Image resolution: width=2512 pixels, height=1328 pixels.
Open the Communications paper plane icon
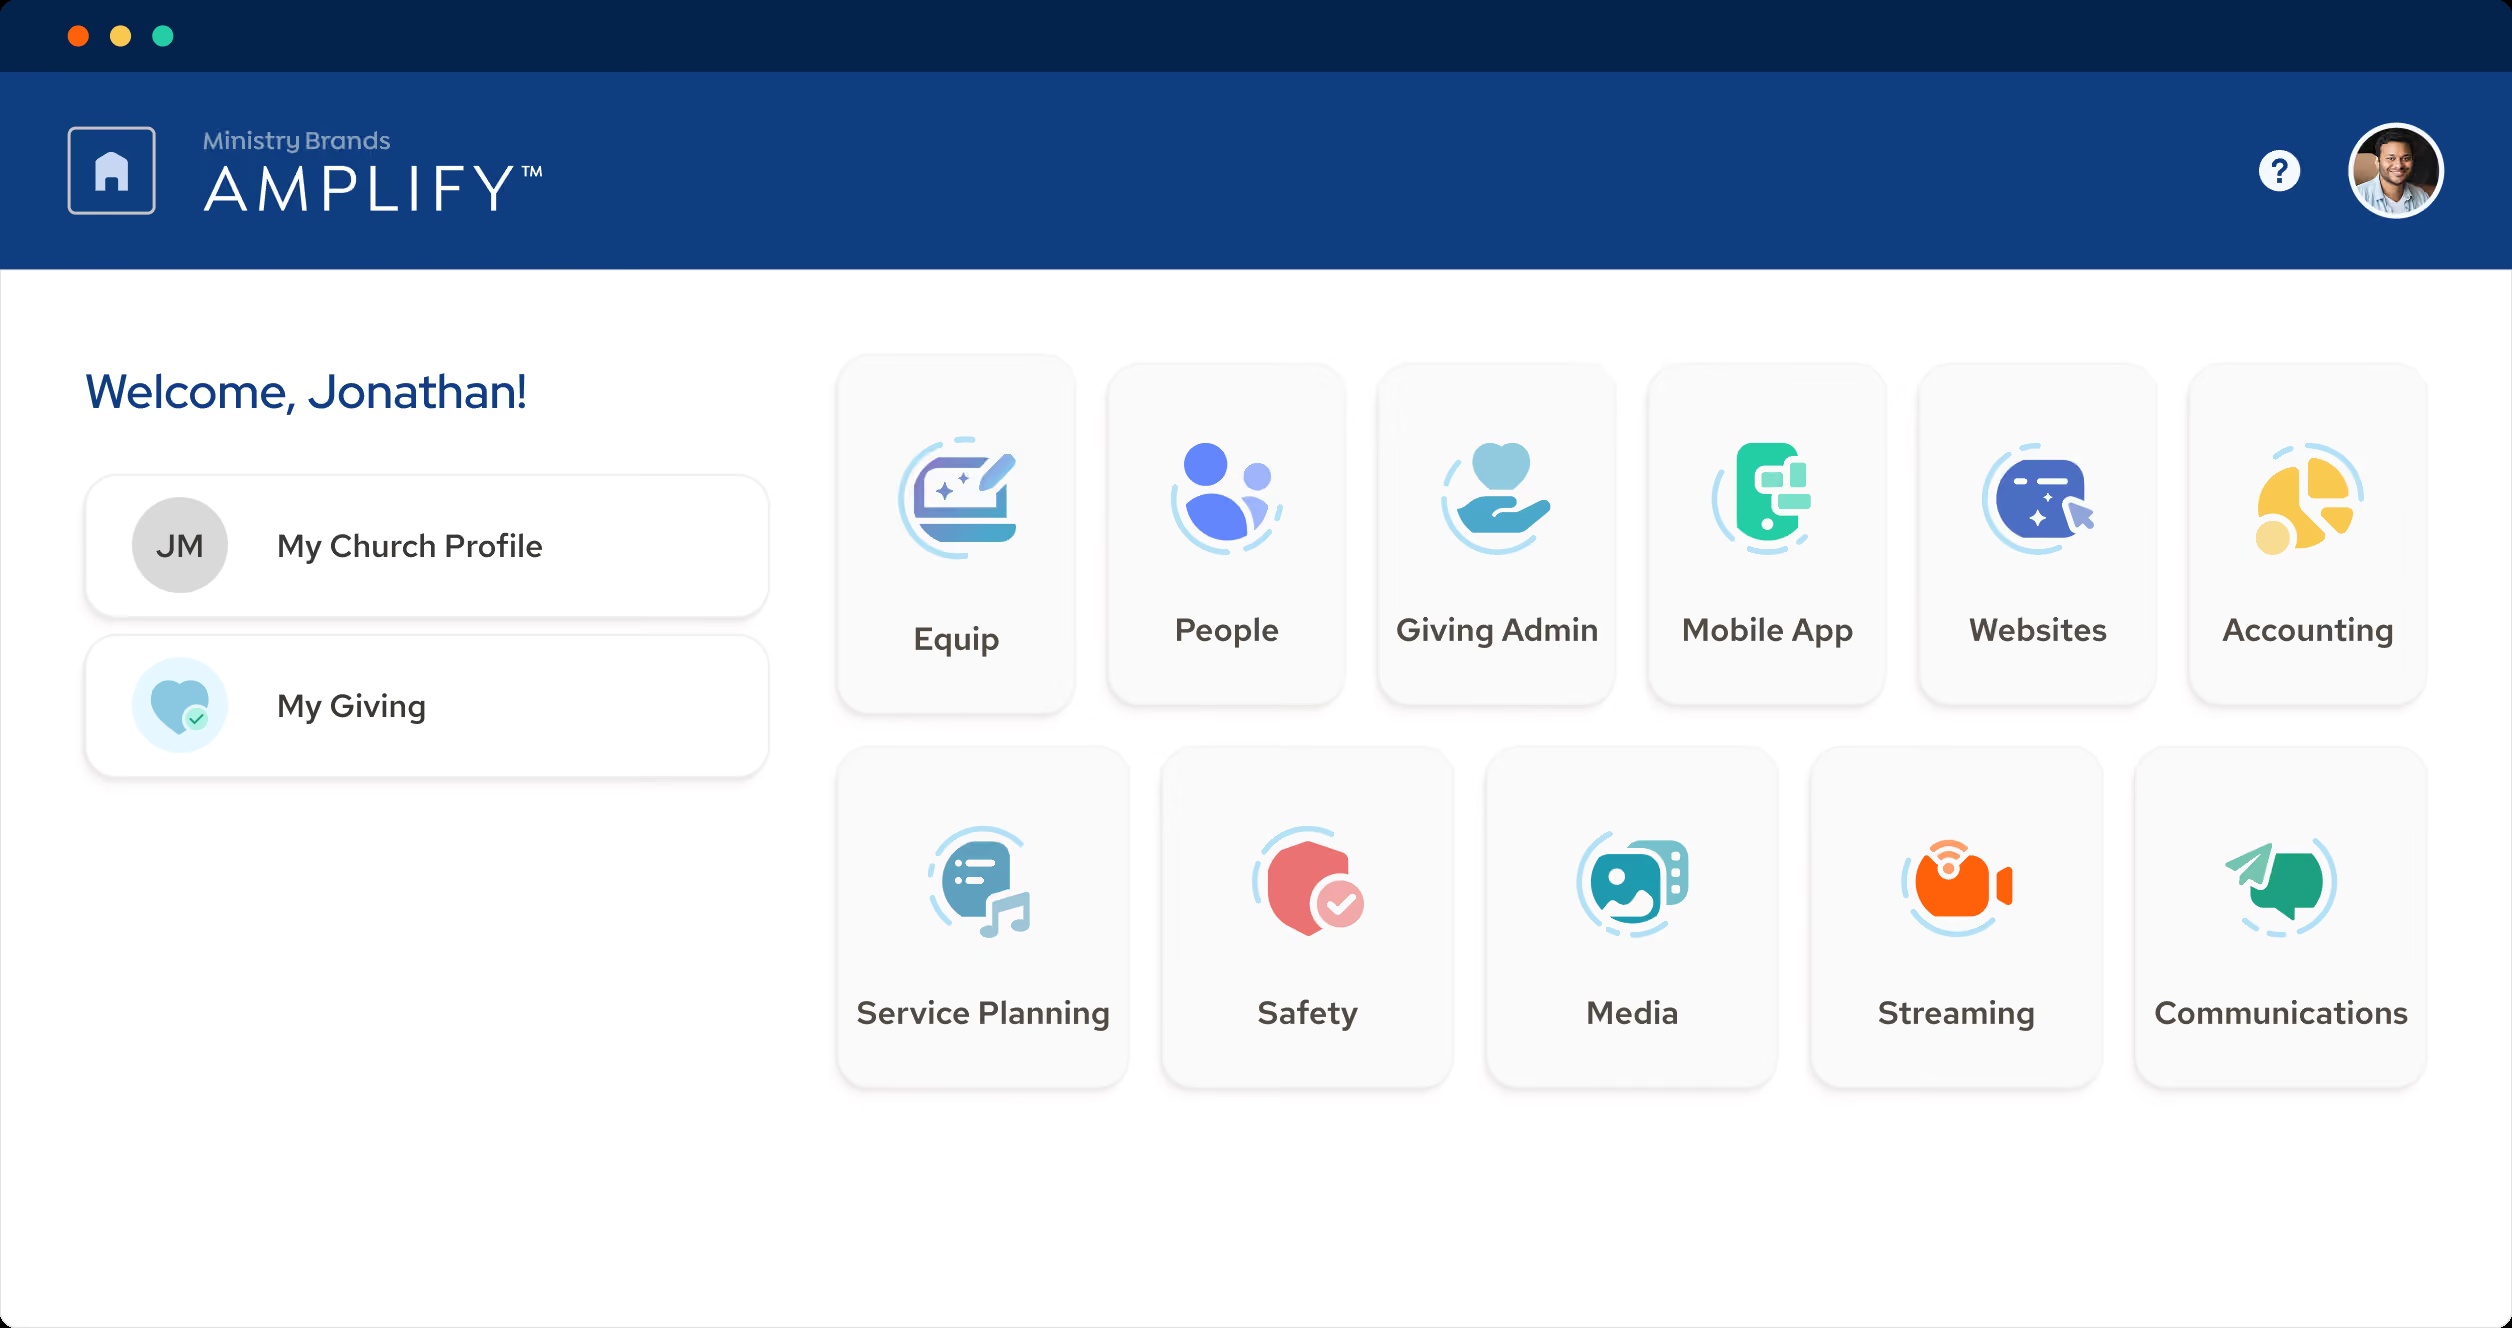2281,886
